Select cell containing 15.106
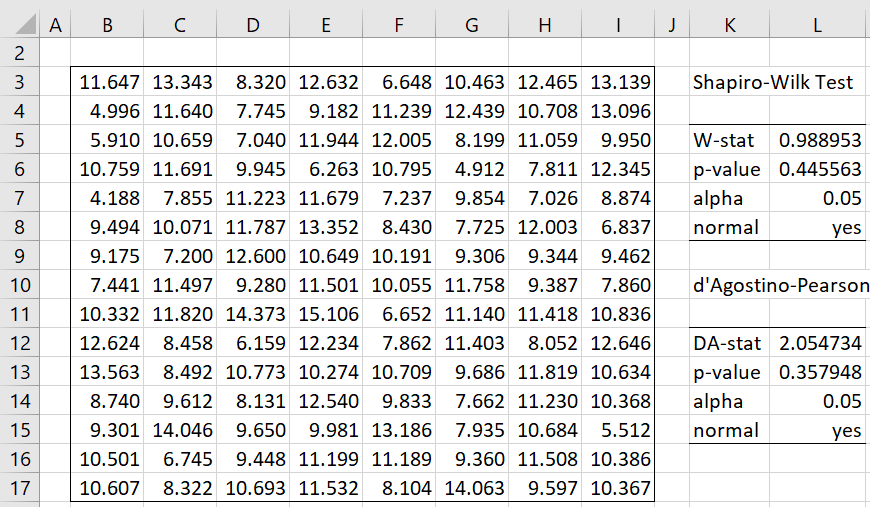The height and width of the screenshot is (507, 870). 326,314
